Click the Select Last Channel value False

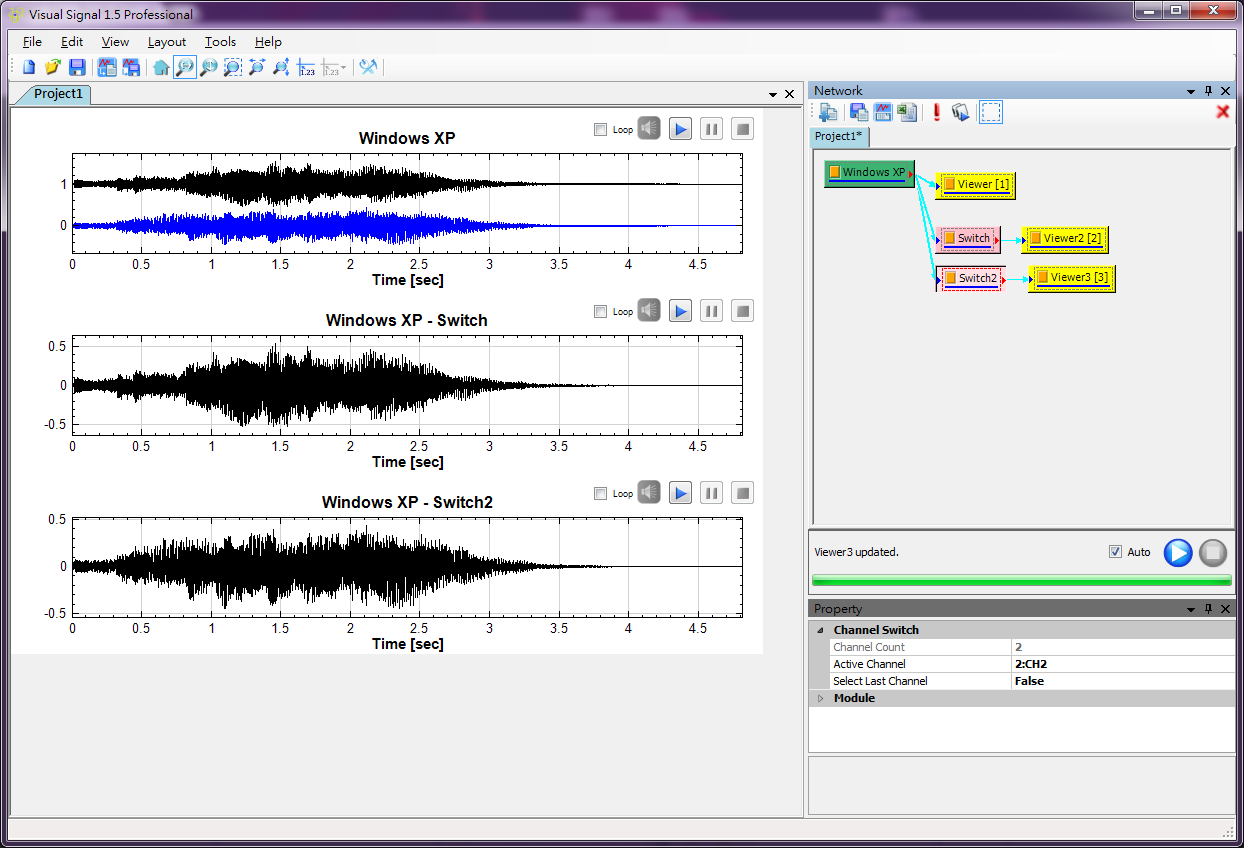(1124, 681)
